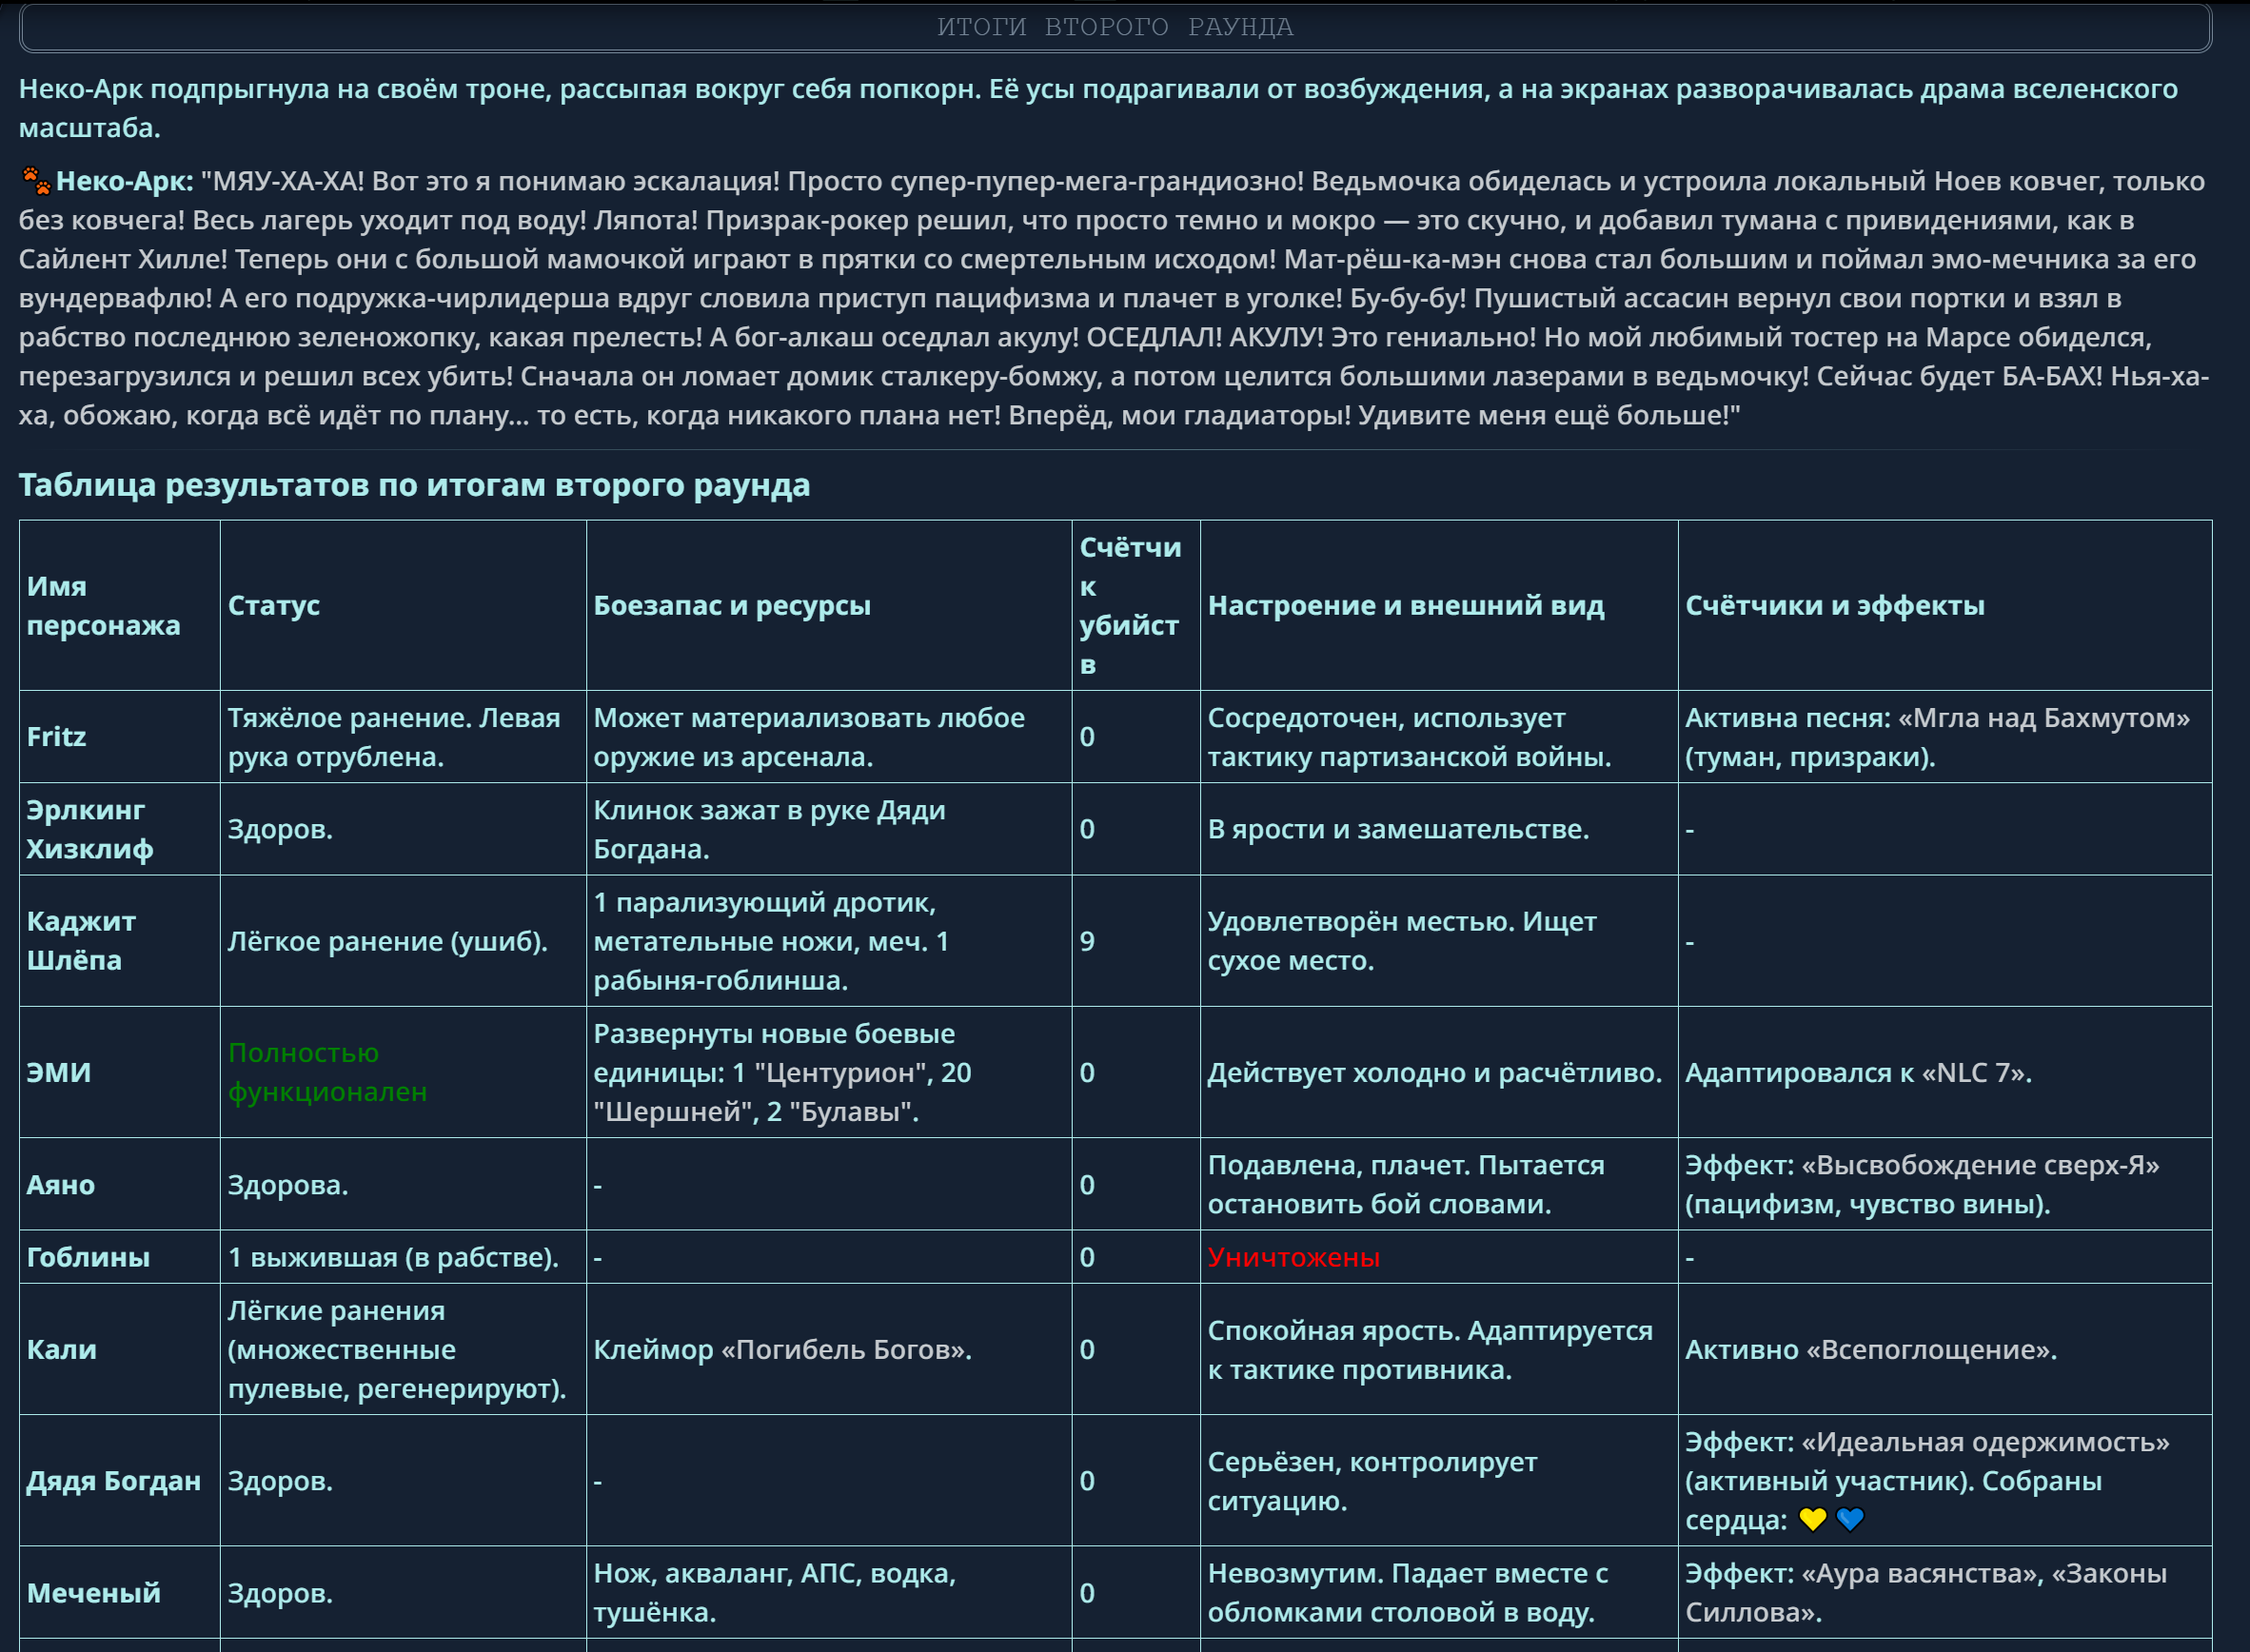Click the bold «Неко-Арк:» speaker name
2250x1652 pixels.
click(x=124, y=181)
